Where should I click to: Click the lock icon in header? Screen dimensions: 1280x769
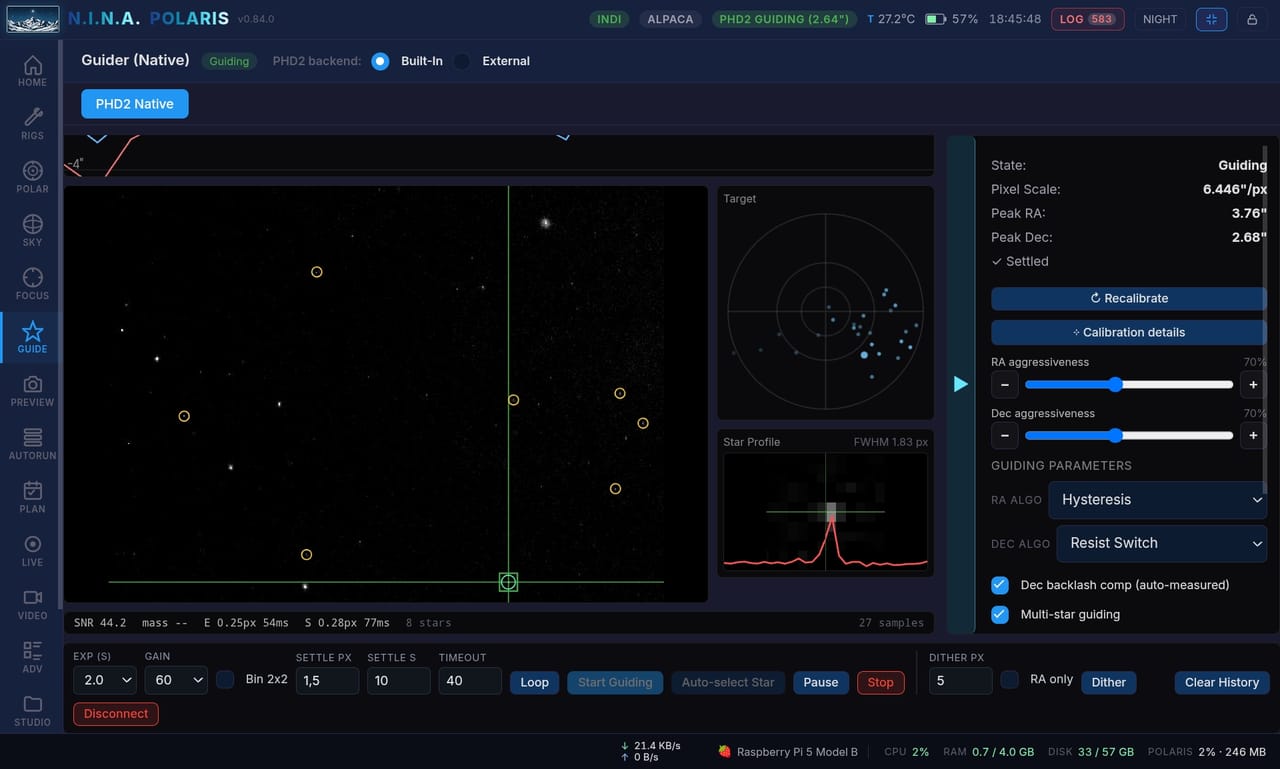1252,19
